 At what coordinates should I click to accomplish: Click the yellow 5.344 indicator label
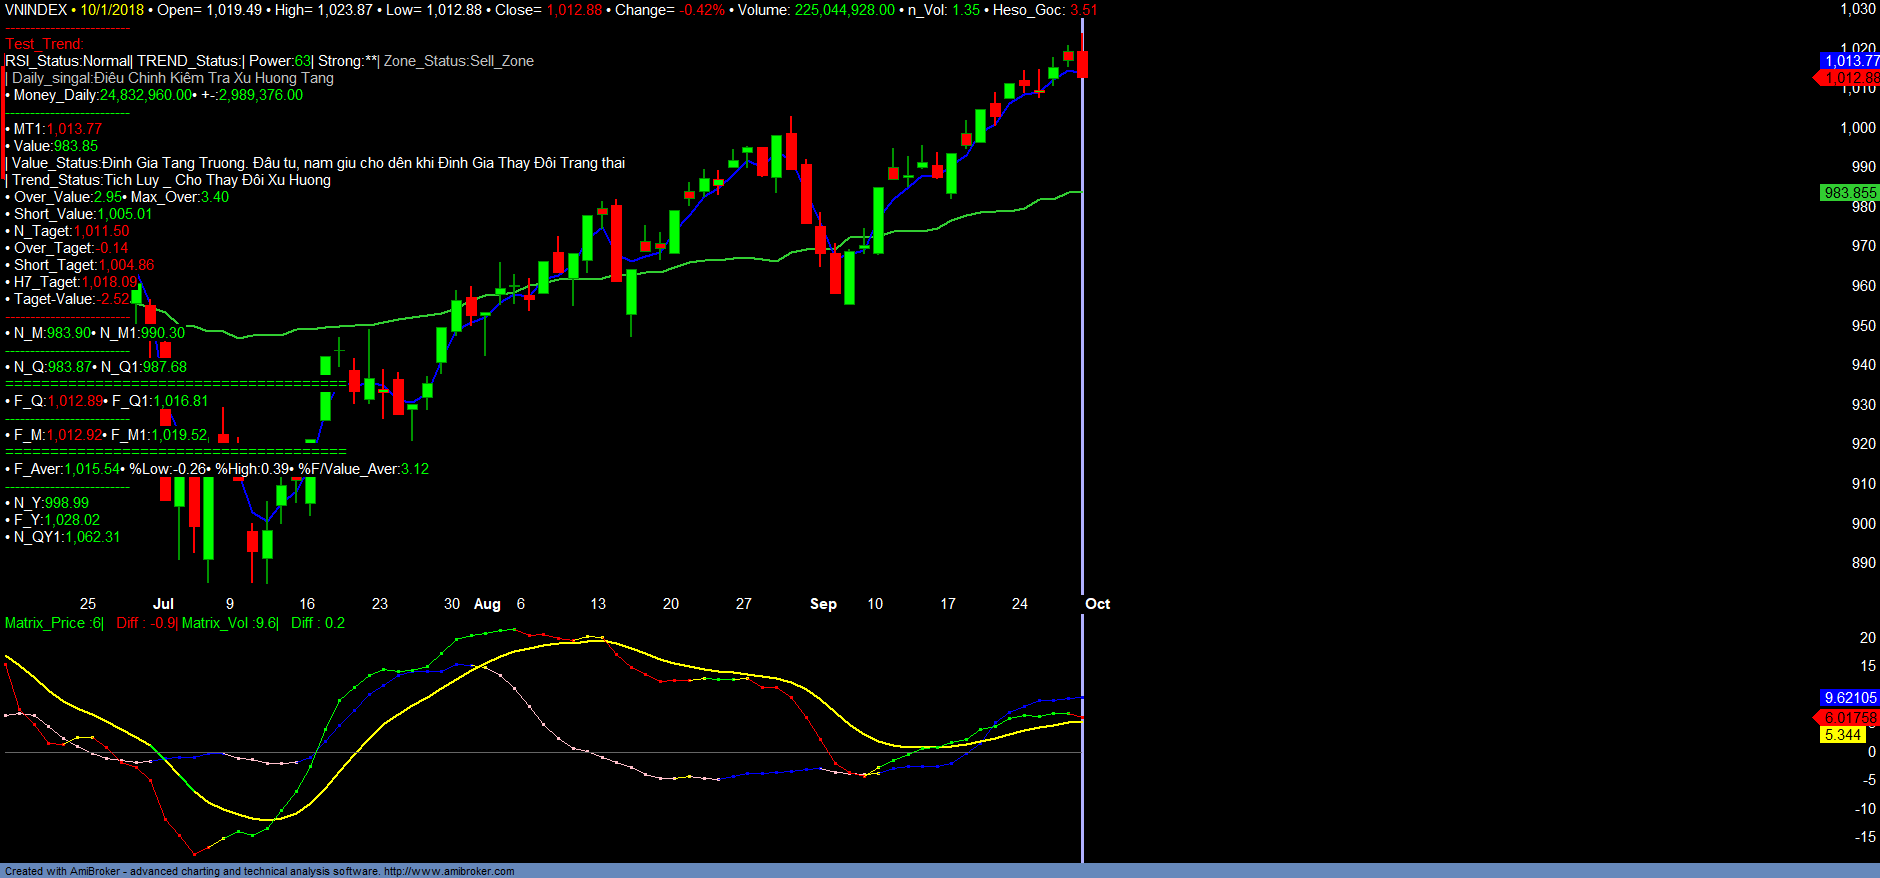click(1842, 735)
